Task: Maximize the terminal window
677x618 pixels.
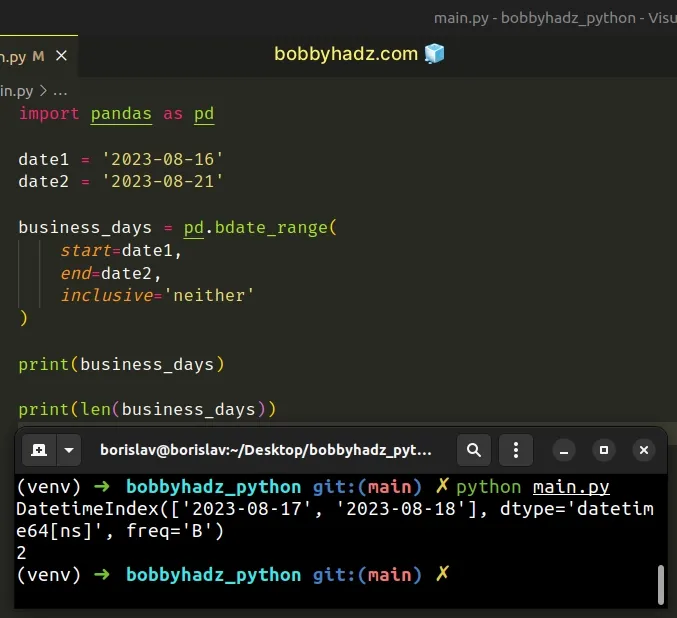Action: [x=604, y=450]
